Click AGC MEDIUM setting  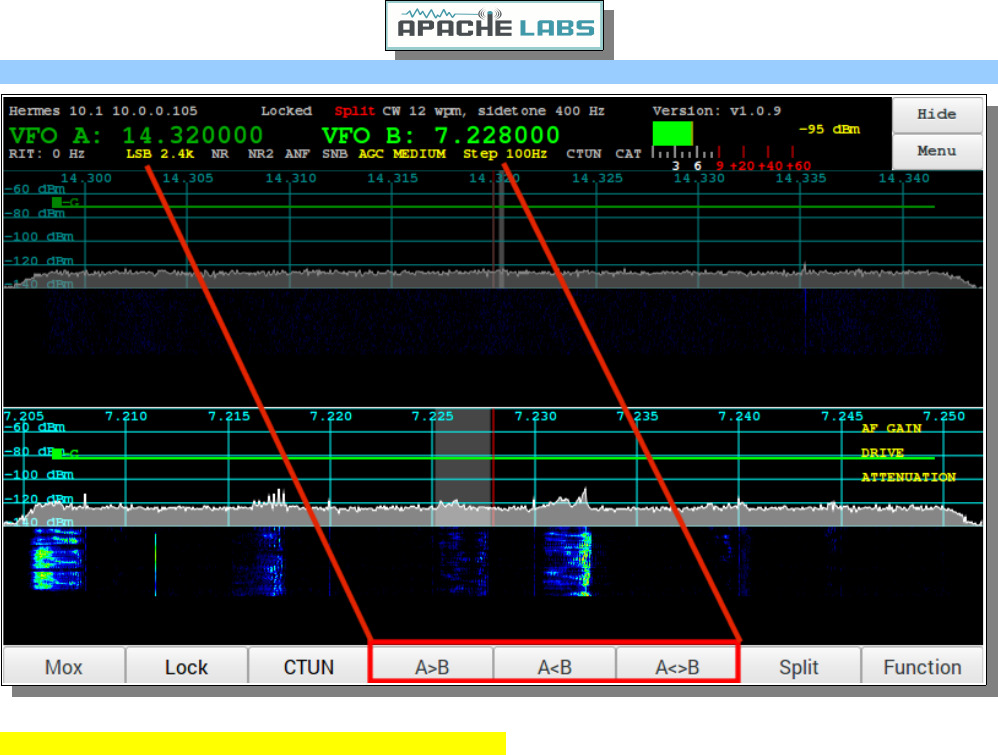[402, 154]
